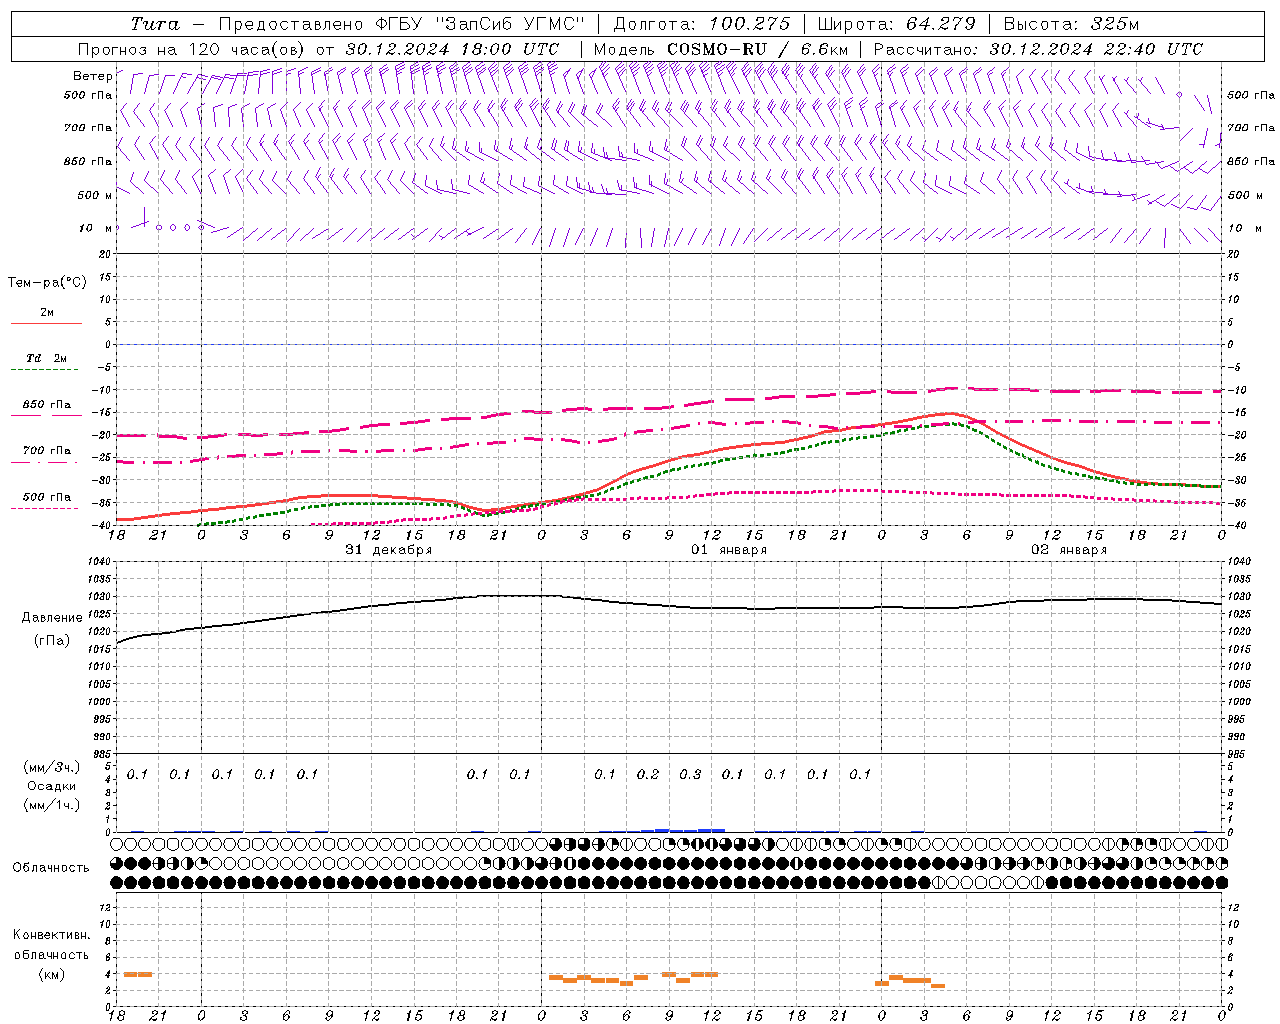Click the "850 гПа" temperature legend entry
The width and height of the screenshot is (1280, 1024).
pos(47,405)
